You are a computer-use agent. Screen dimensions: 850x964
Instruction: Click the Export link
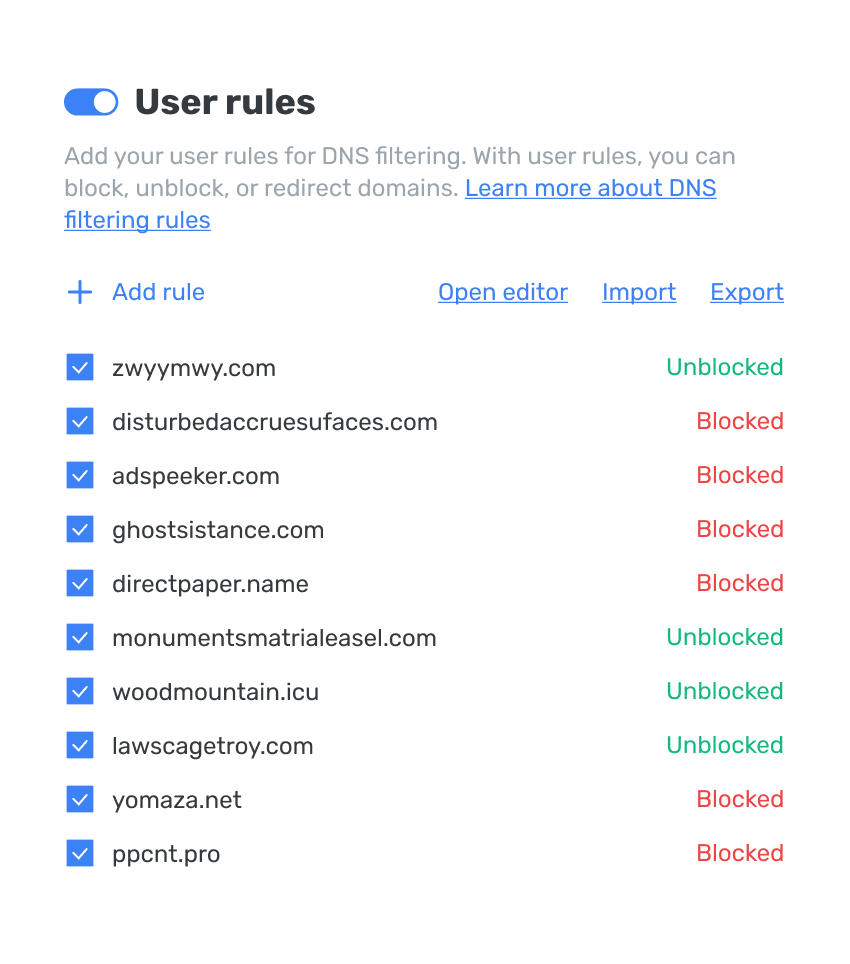747,292
